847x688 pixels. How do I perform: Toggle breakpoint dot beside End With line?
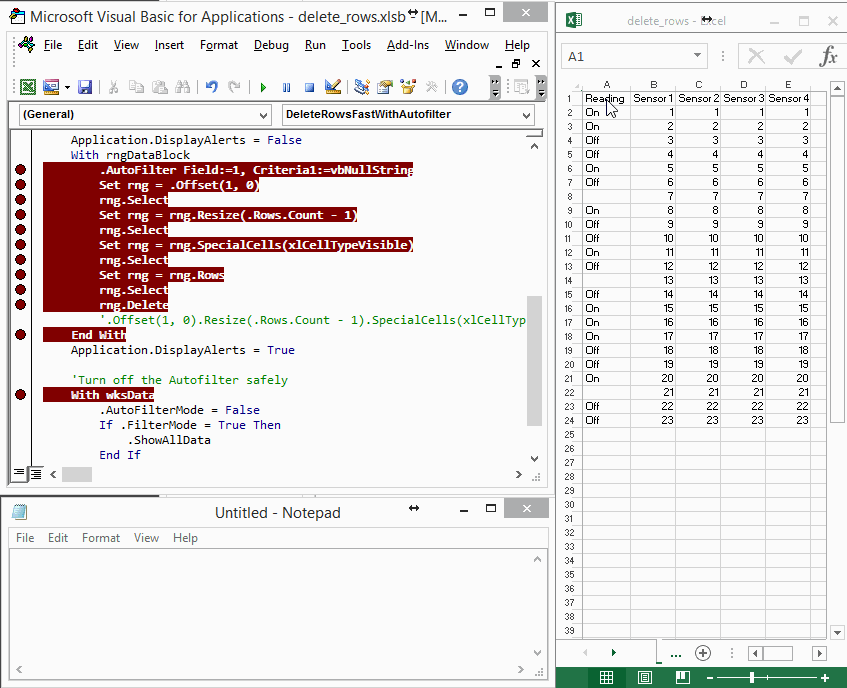coord(20,335)
